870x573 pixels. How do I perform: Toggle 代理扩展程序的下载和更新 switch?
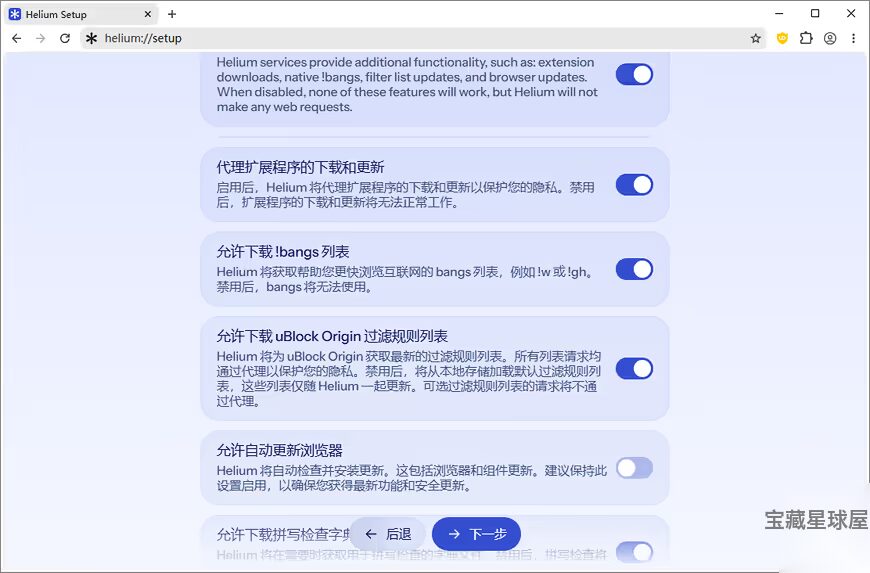coord(634,185)
